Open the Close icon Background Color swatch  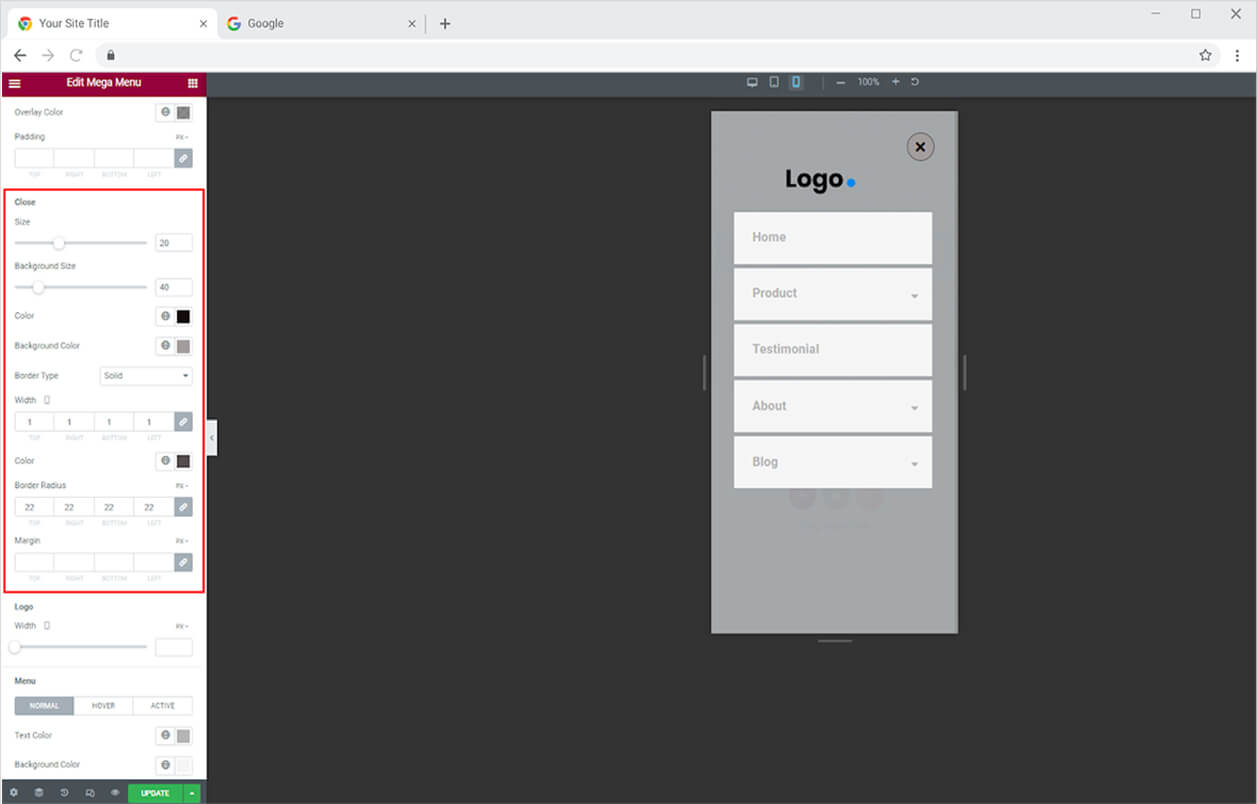pos(183,346)
